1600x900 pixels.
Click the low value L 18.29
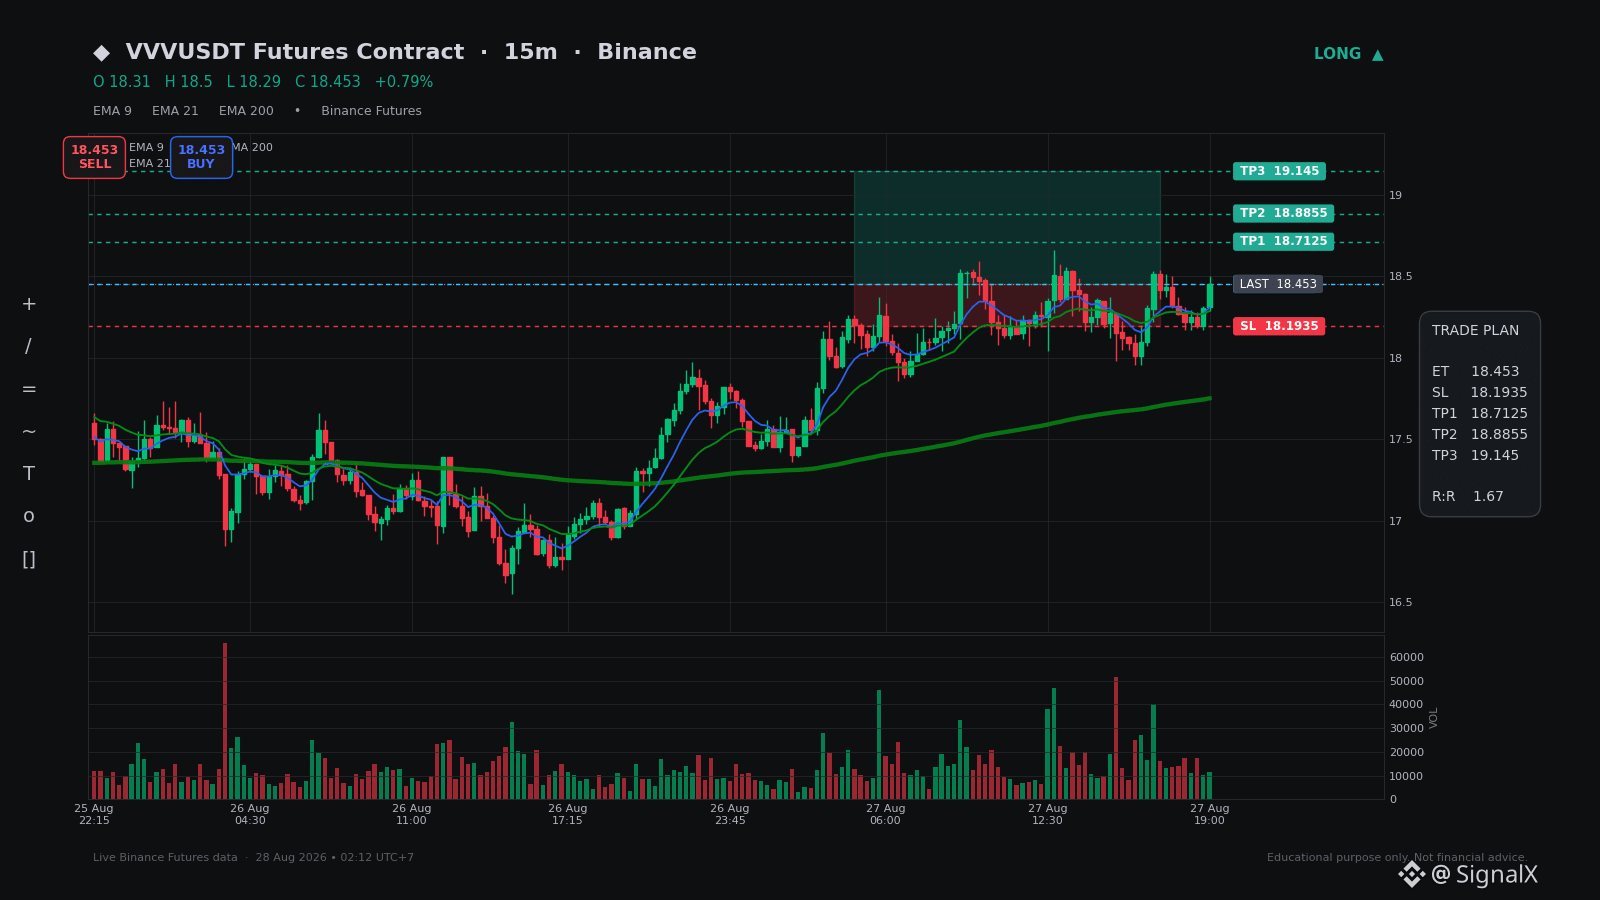coord(254,82)
